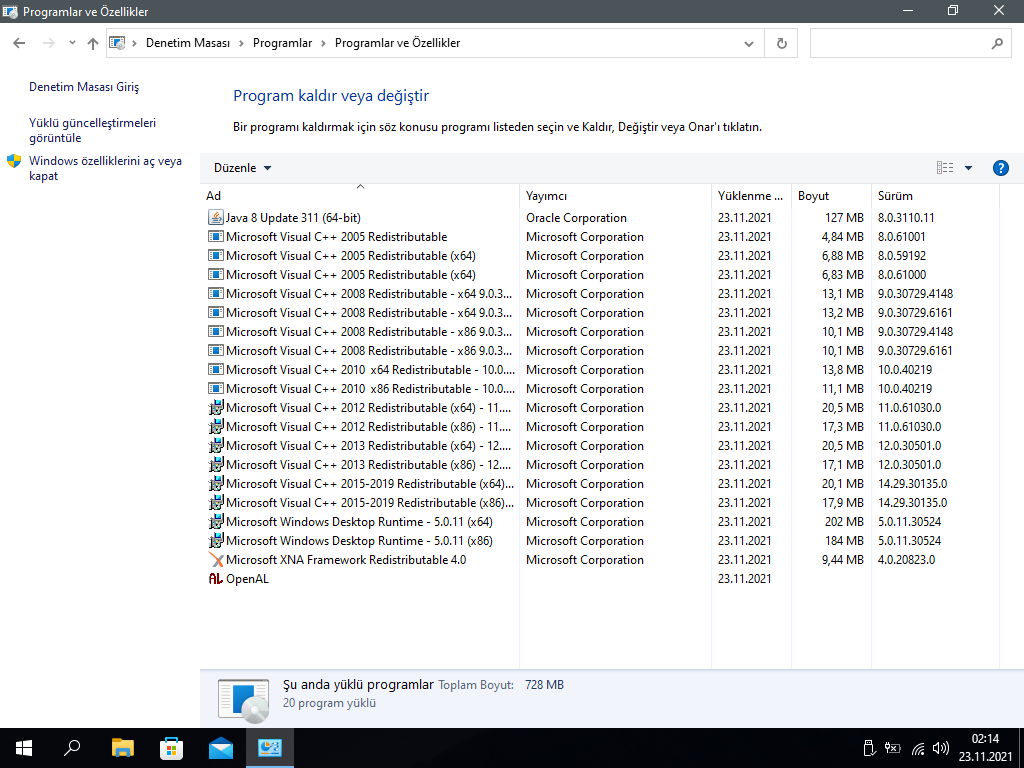Click the Visual C++ 2013 Redistributable (x86) icon
The image size is (1024, 768).
216,464
